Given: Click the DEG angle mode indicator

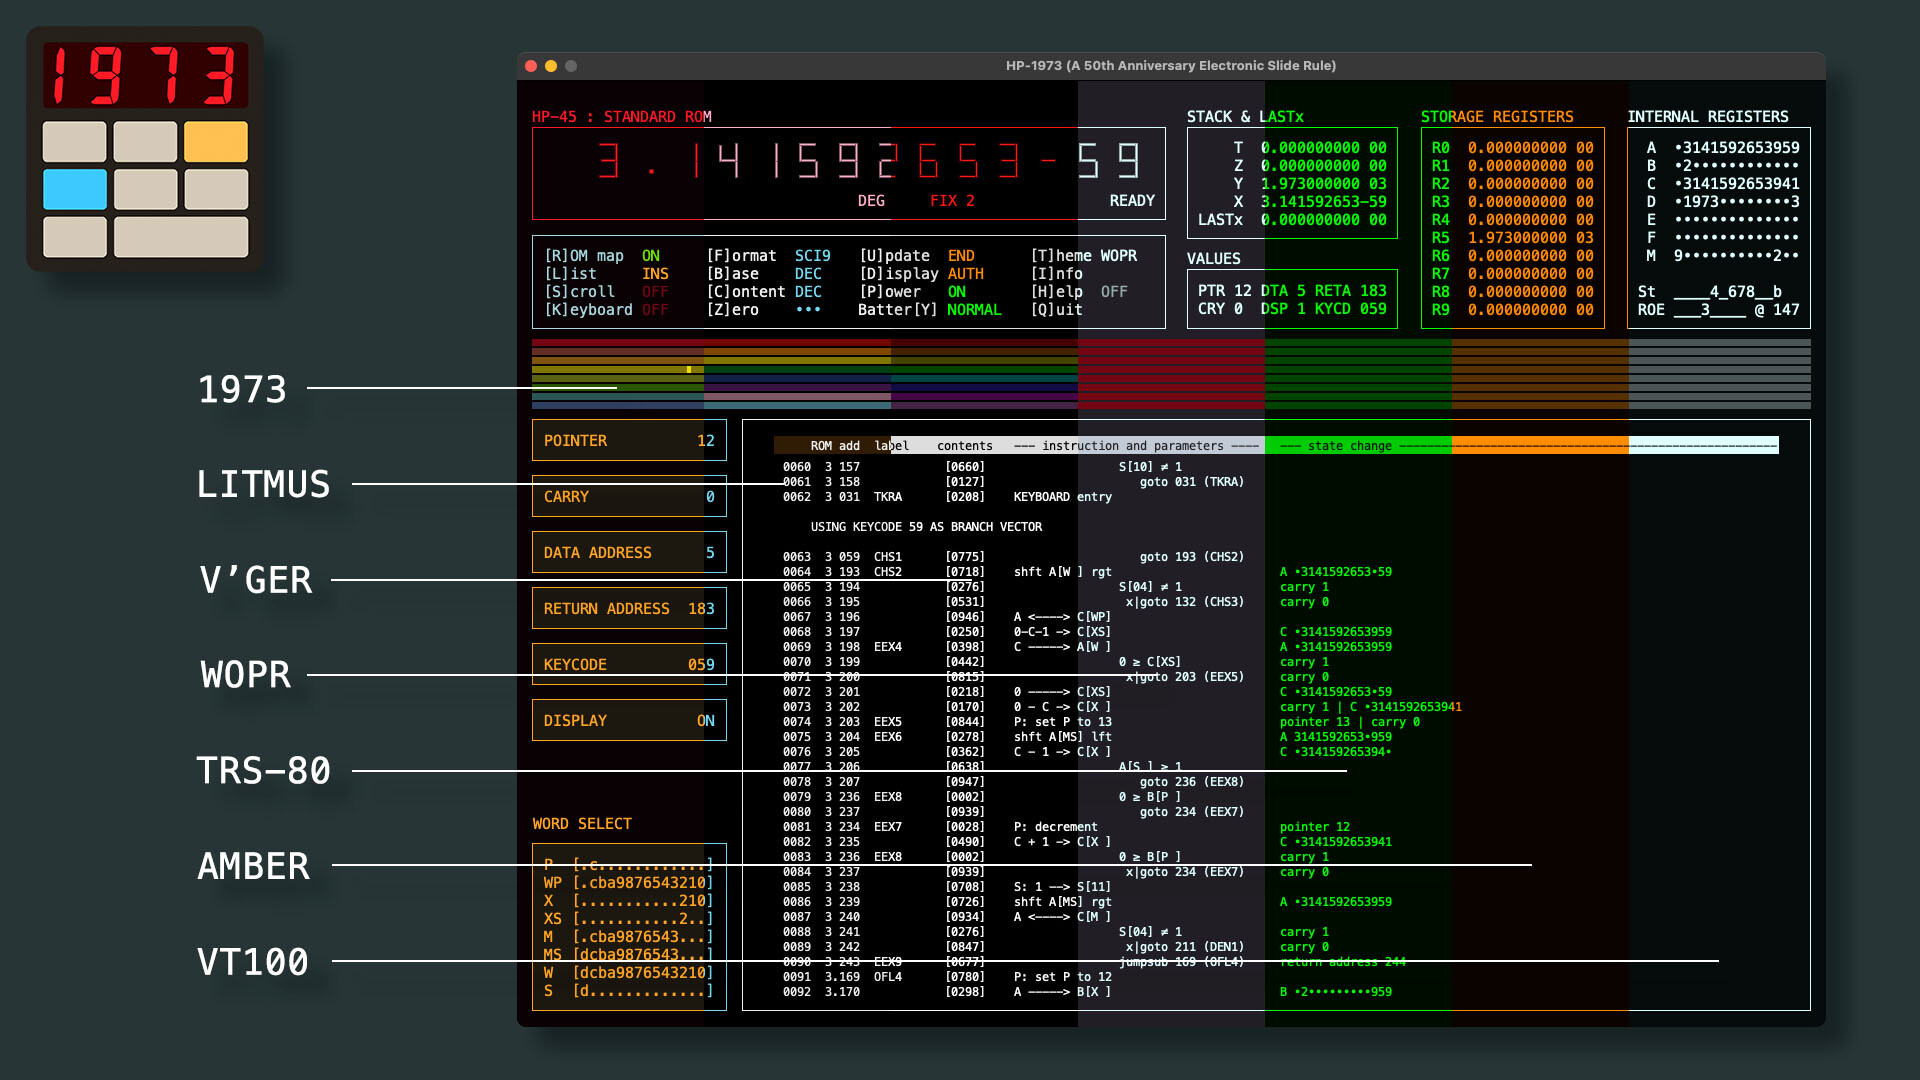Looking at the screenshot, I should (871, 201).
